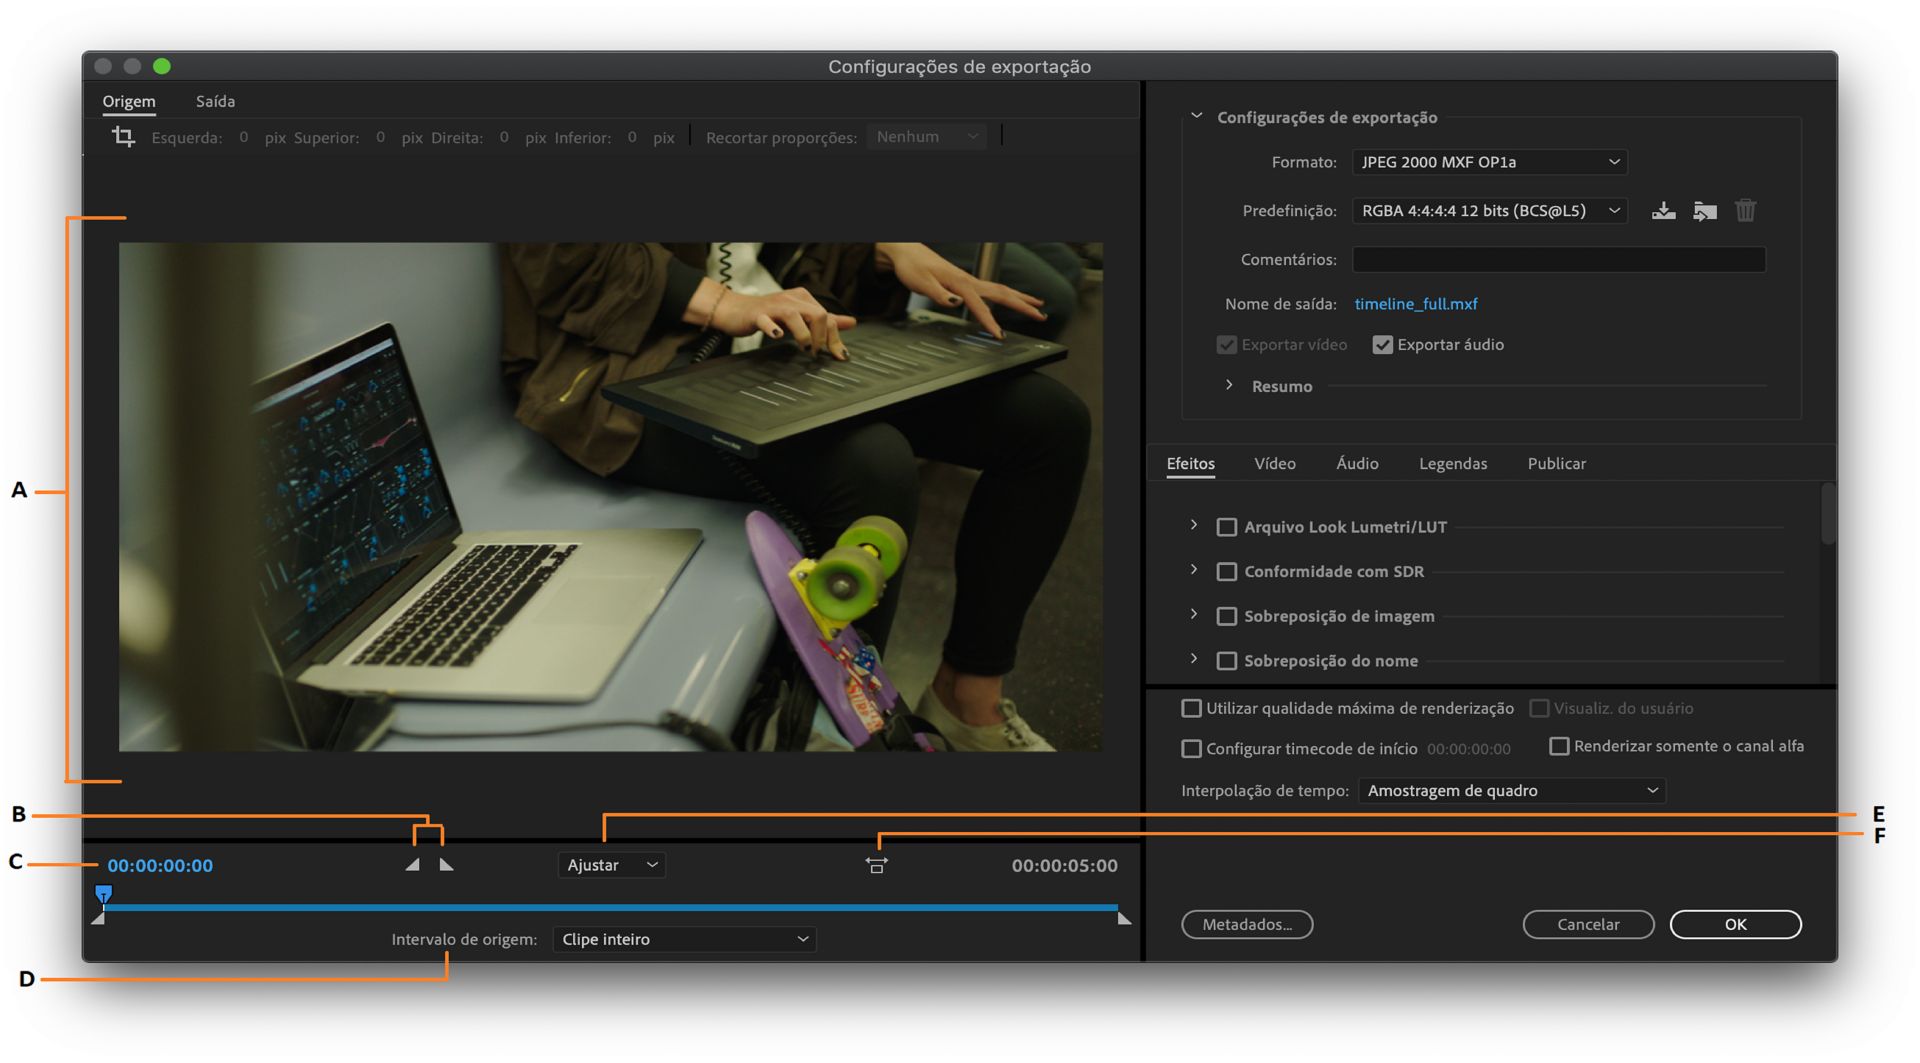Select the crop output video tool
The width and height of the screenshot is (1920, 1063).
click(123, 136)
